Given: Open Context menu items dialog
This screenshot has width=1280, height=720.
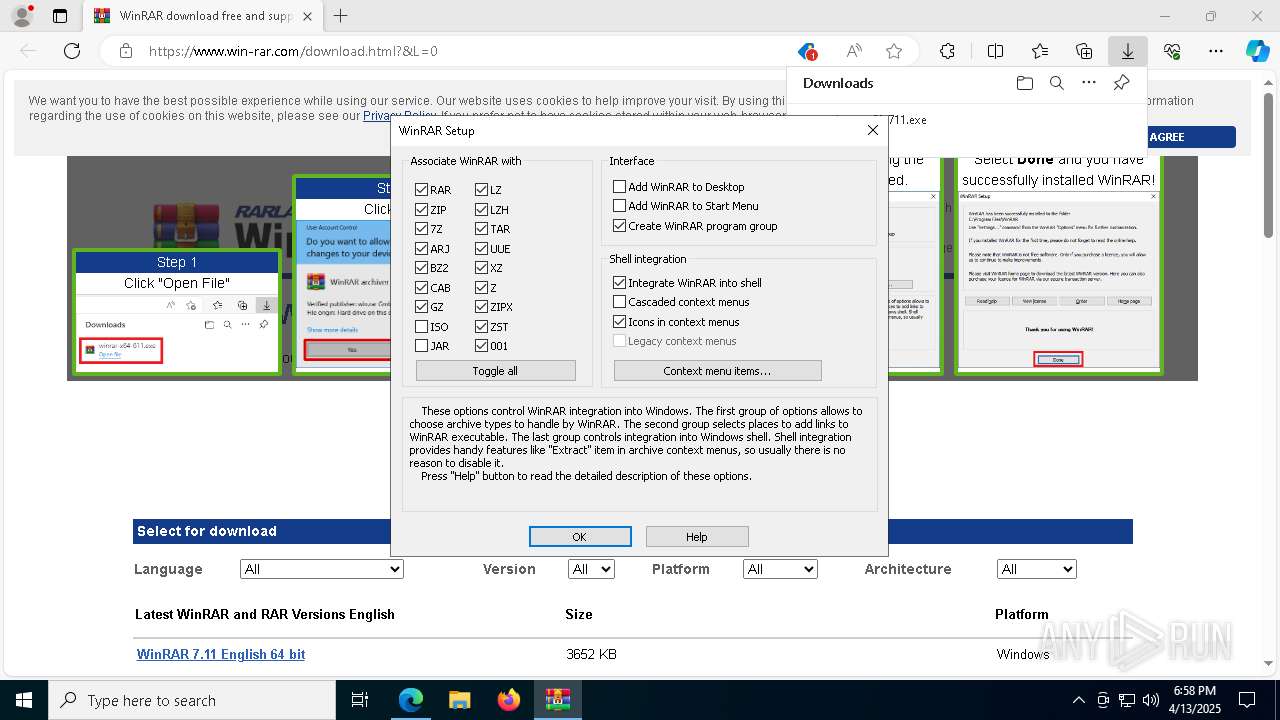Looking at the screenshot, I should click(717, 371).
